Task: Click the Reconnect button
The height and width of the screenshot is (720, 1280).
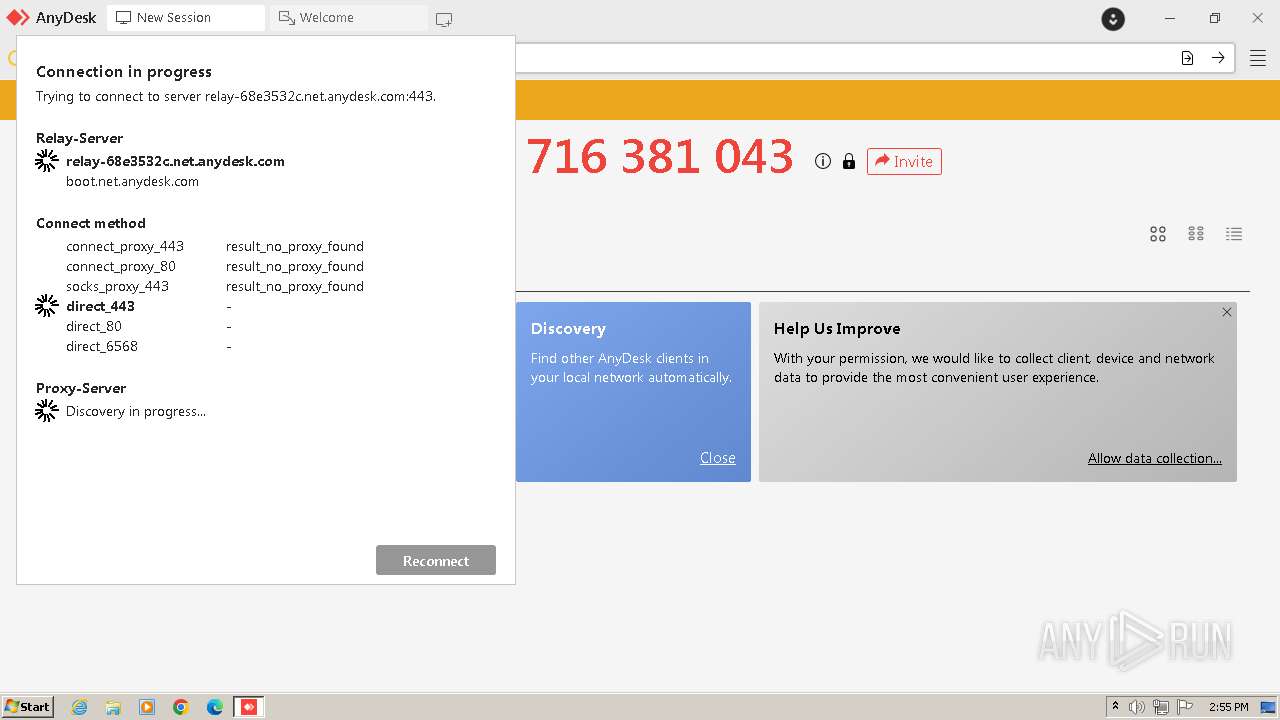Action: tap(436, 560)
